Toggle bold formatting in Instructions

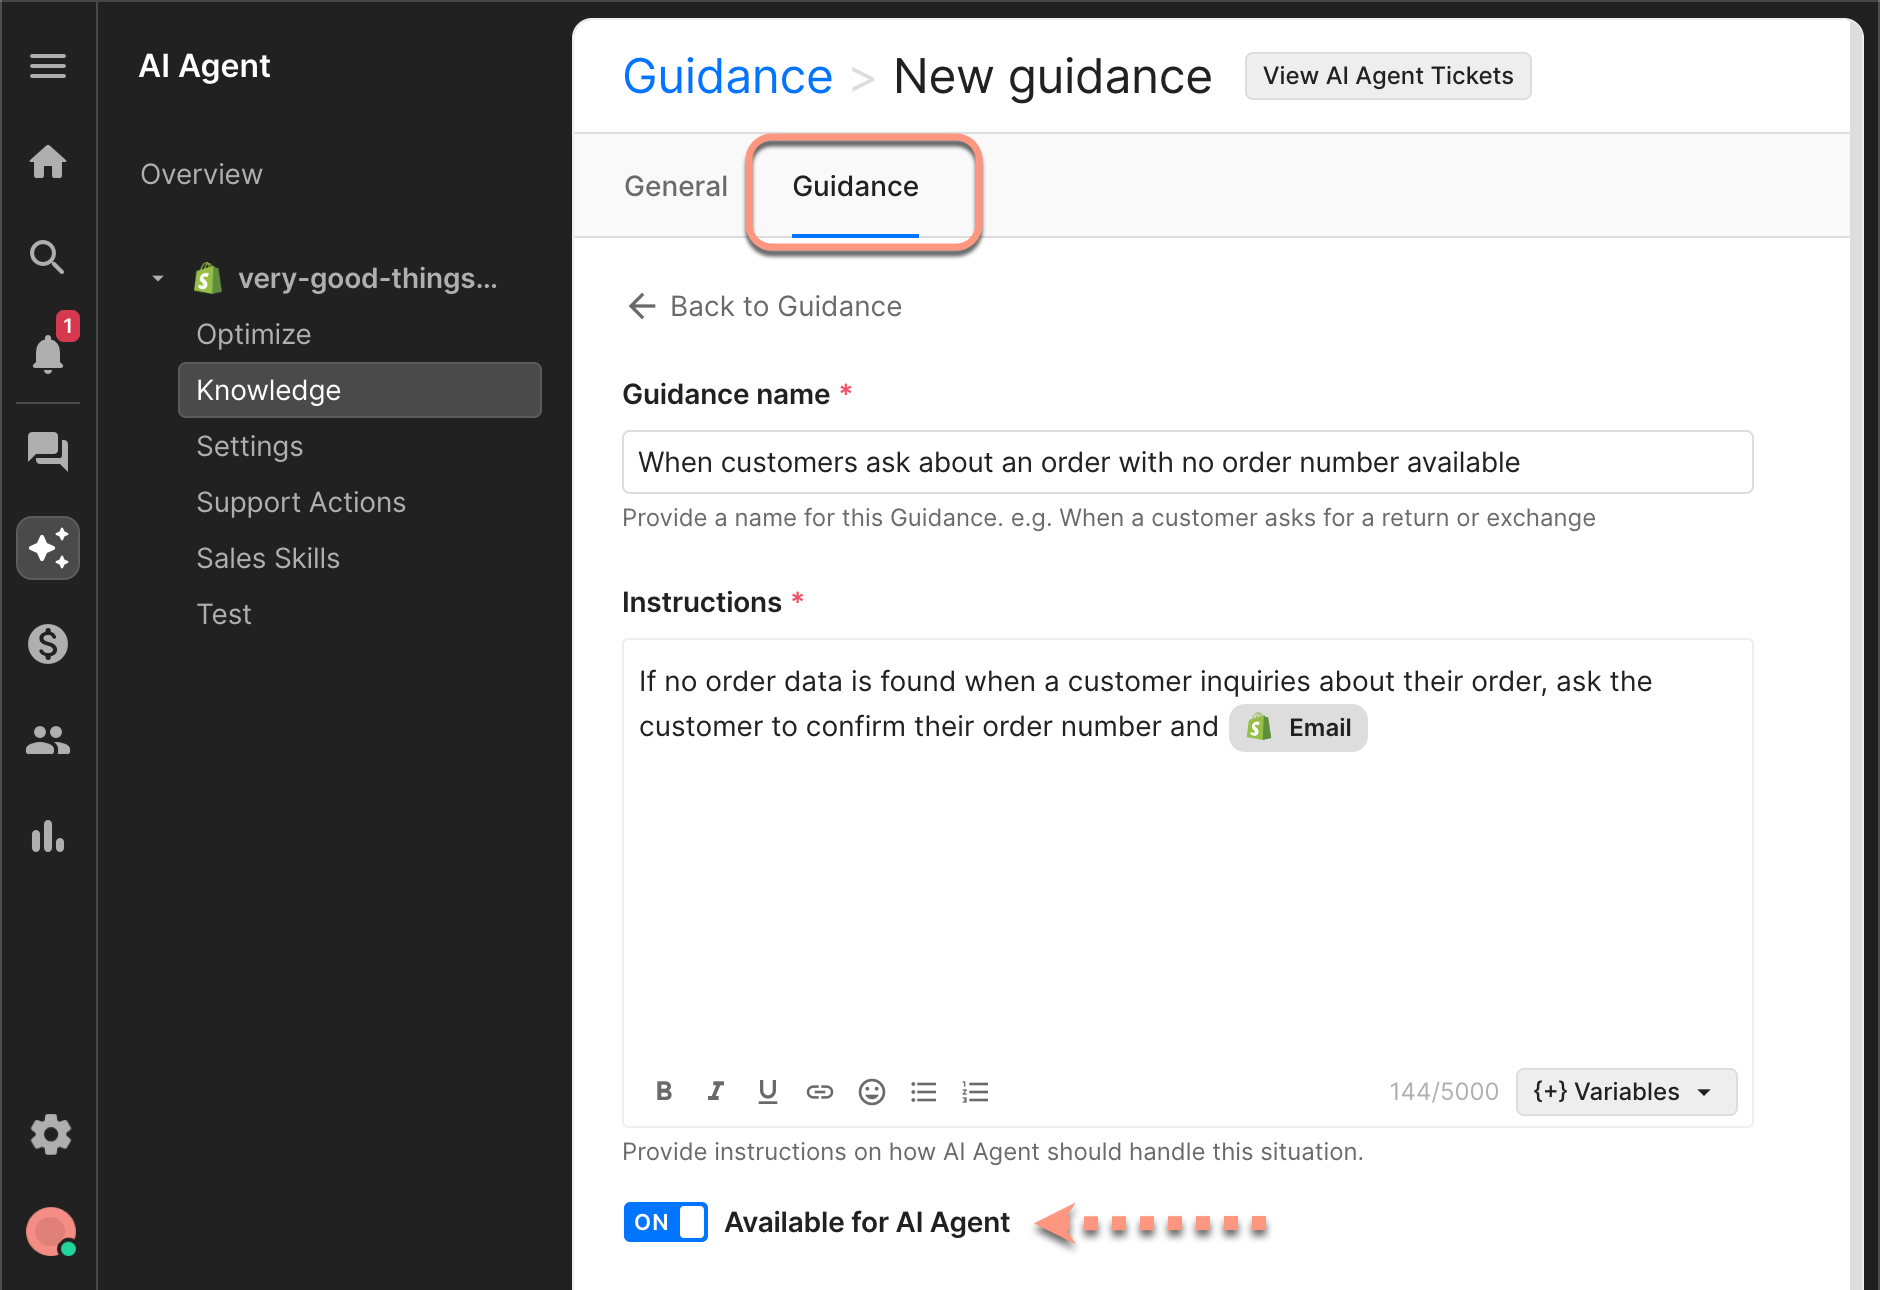(664, 1092)
